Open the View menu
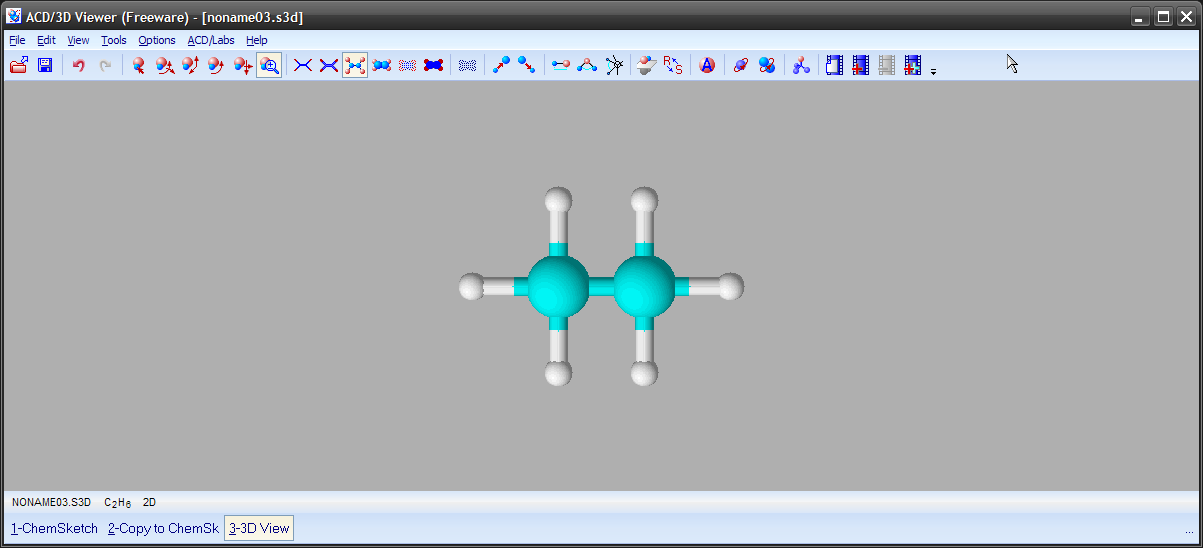Image resolution: width=1203 pixels, height=548 pixels. tap(78, 40)
